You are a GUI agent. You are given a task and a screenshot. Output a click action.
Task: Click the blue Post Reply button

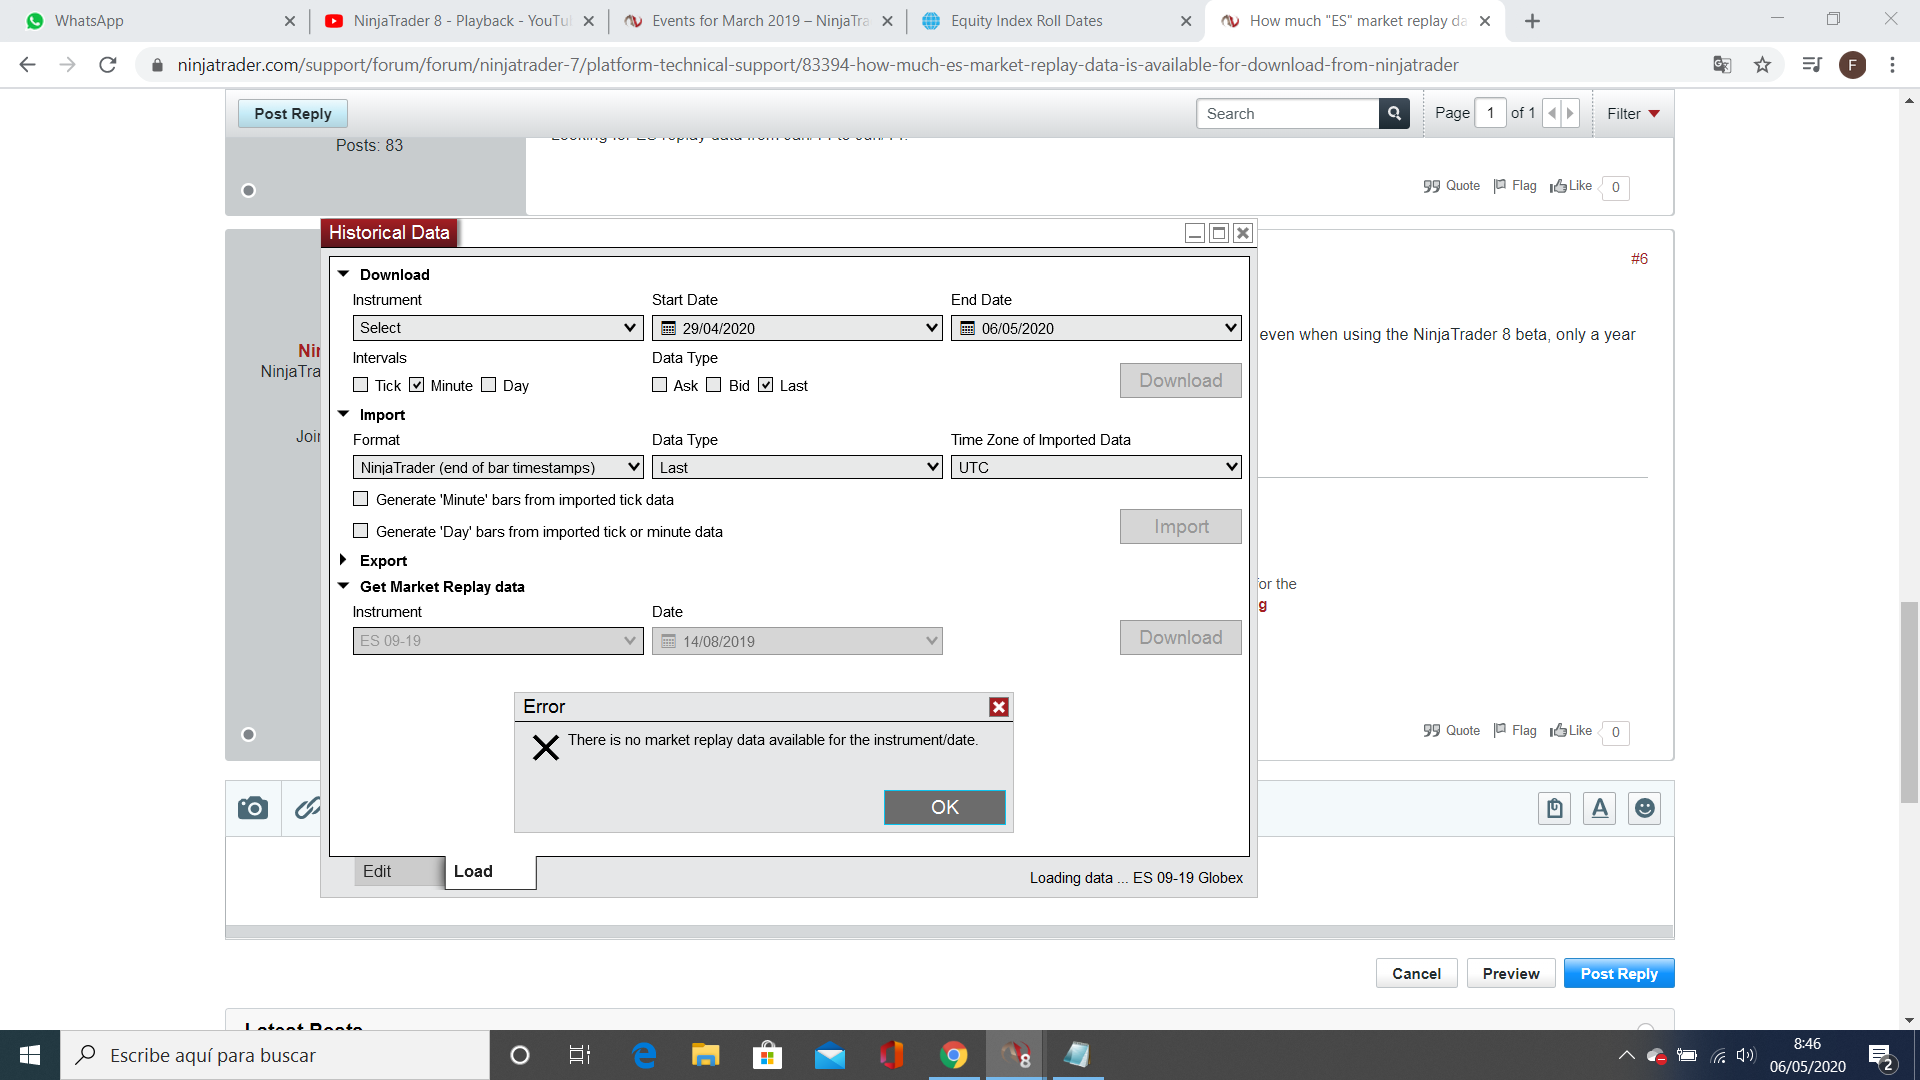pyautogui.click(x=1618, y=973)
